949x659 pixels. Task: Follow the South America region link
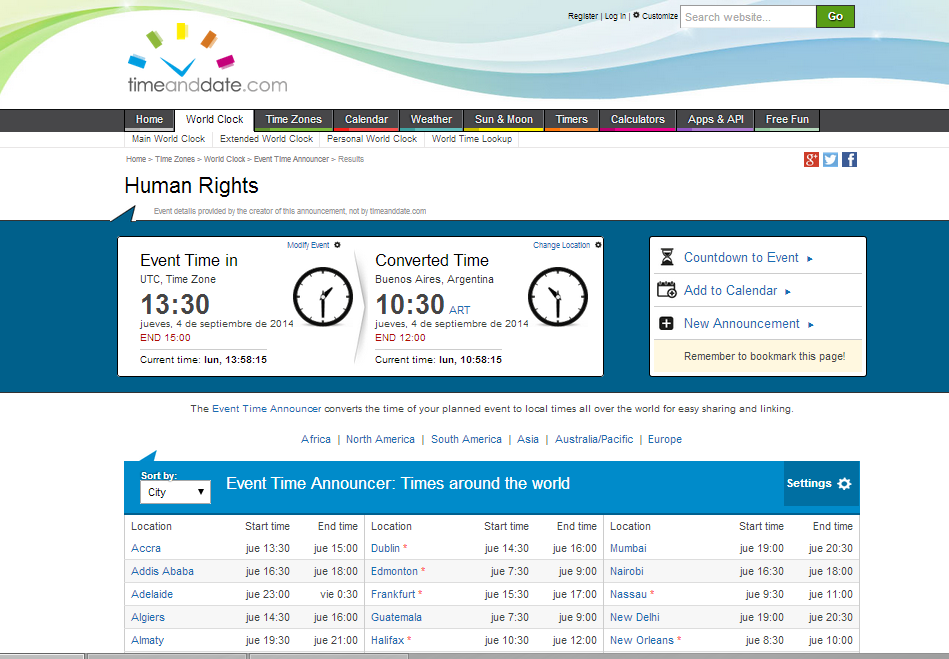[466, 439]
